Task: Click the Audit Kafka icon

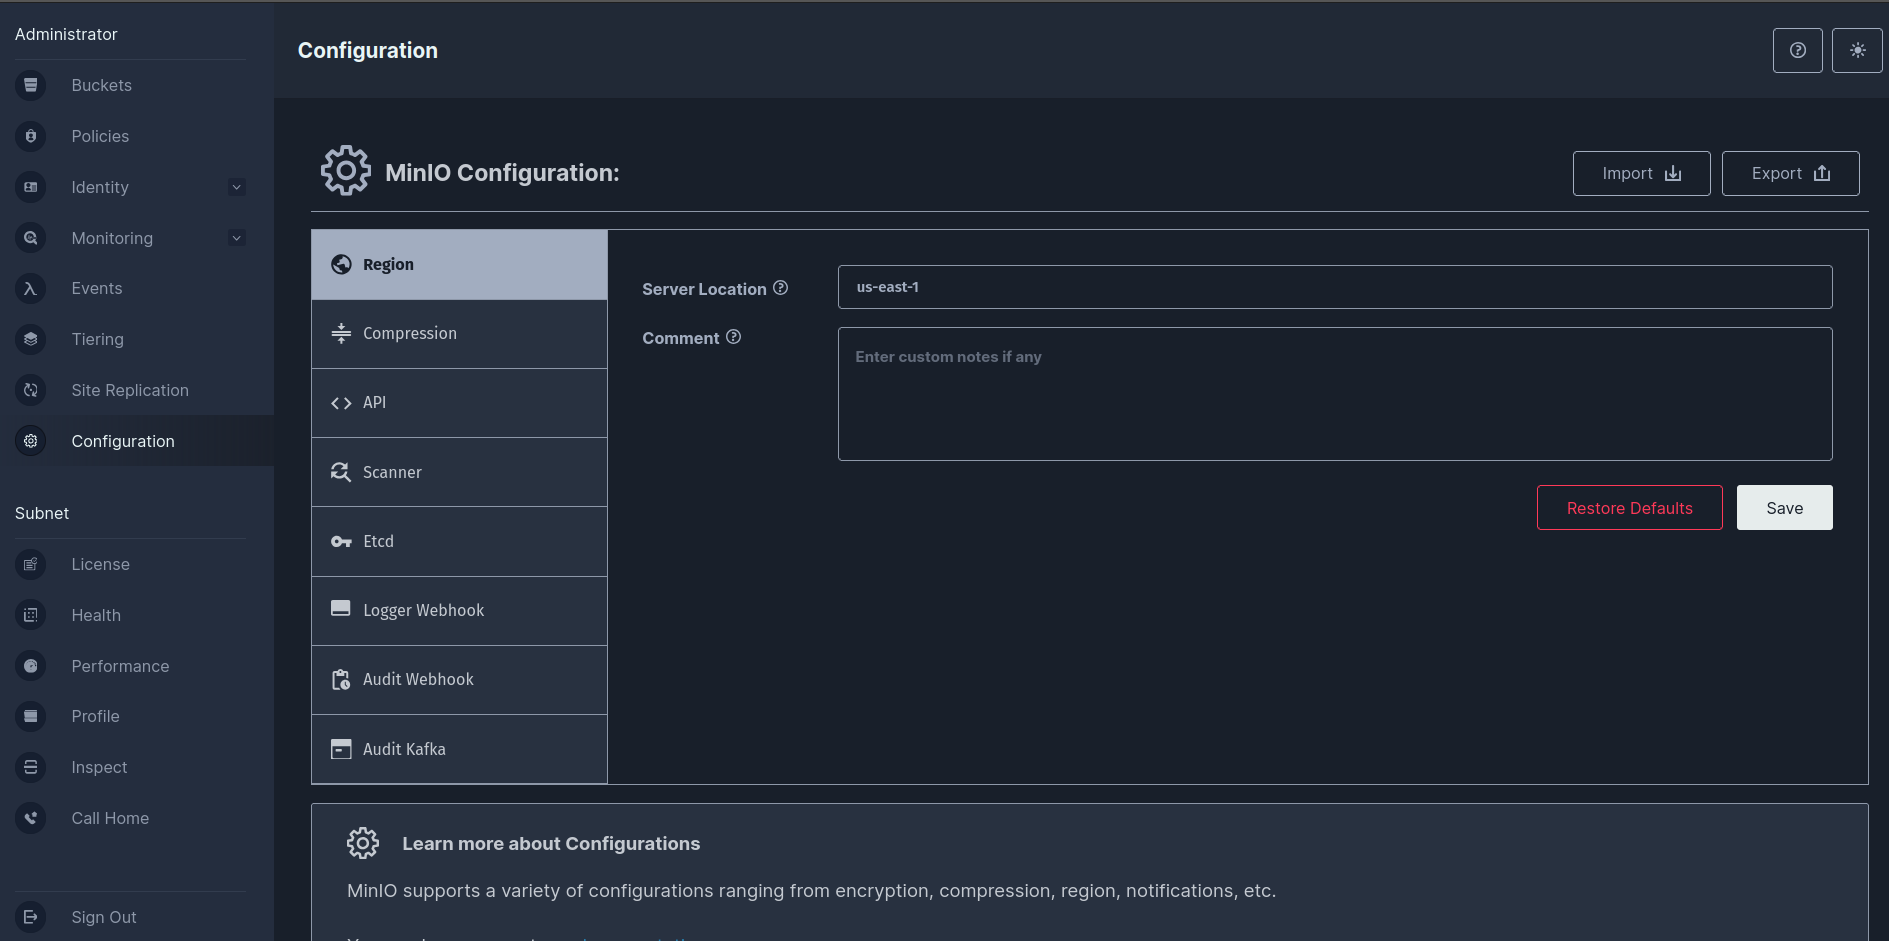Action: pos(341,749)
